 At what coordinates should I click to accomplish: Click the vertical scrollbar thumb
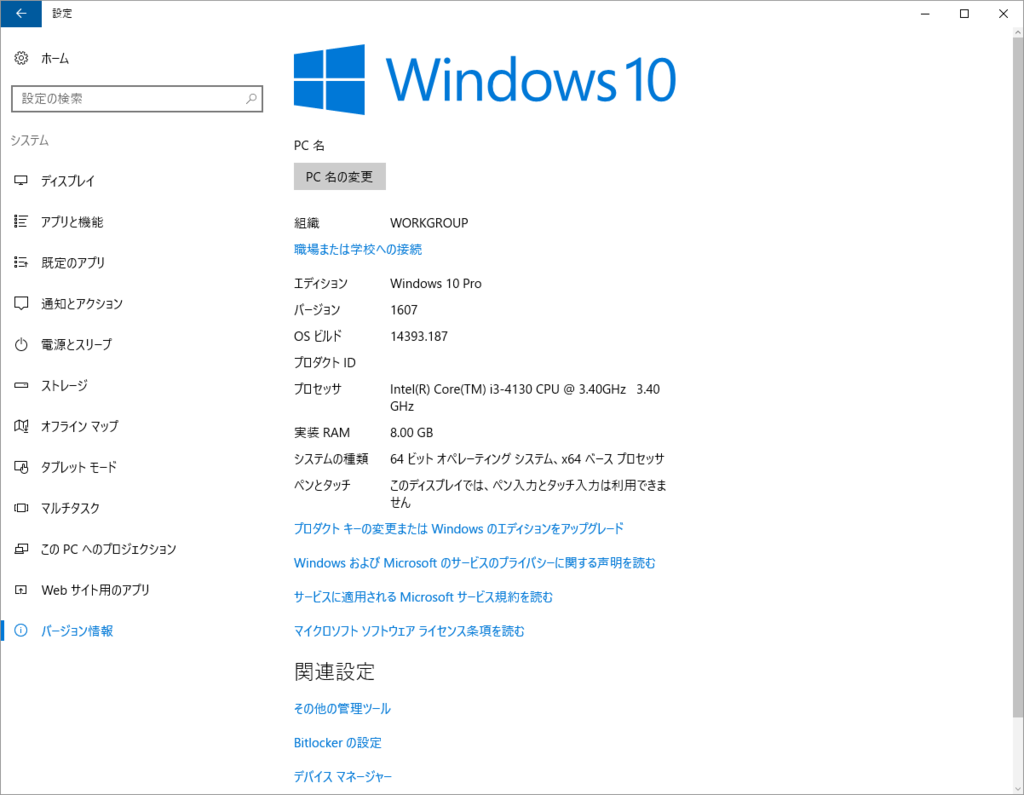(1018, 377)
